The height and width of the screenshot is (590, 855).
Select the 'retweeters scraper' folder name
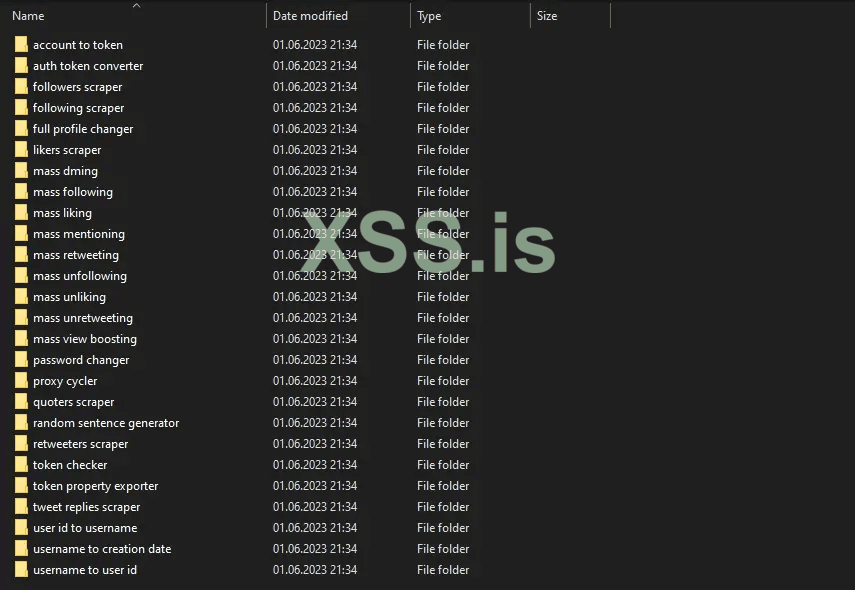click(x=81, y=443)
